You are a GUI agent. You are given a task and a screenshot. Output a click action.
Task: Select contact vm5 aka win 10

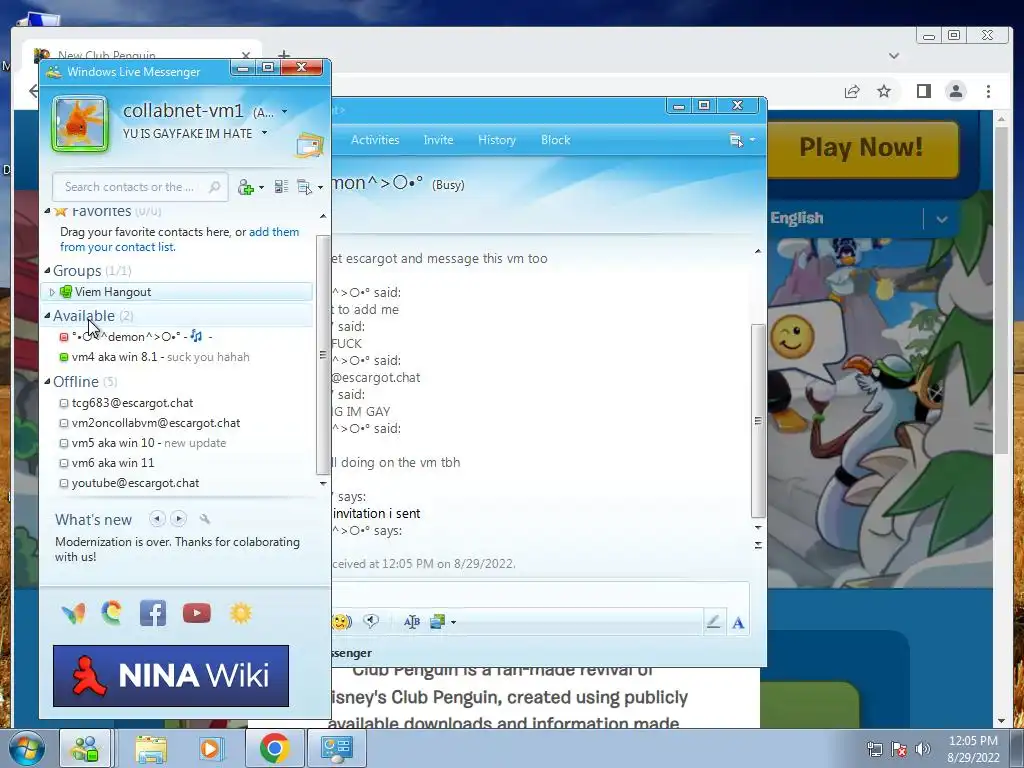click(142, 443)
